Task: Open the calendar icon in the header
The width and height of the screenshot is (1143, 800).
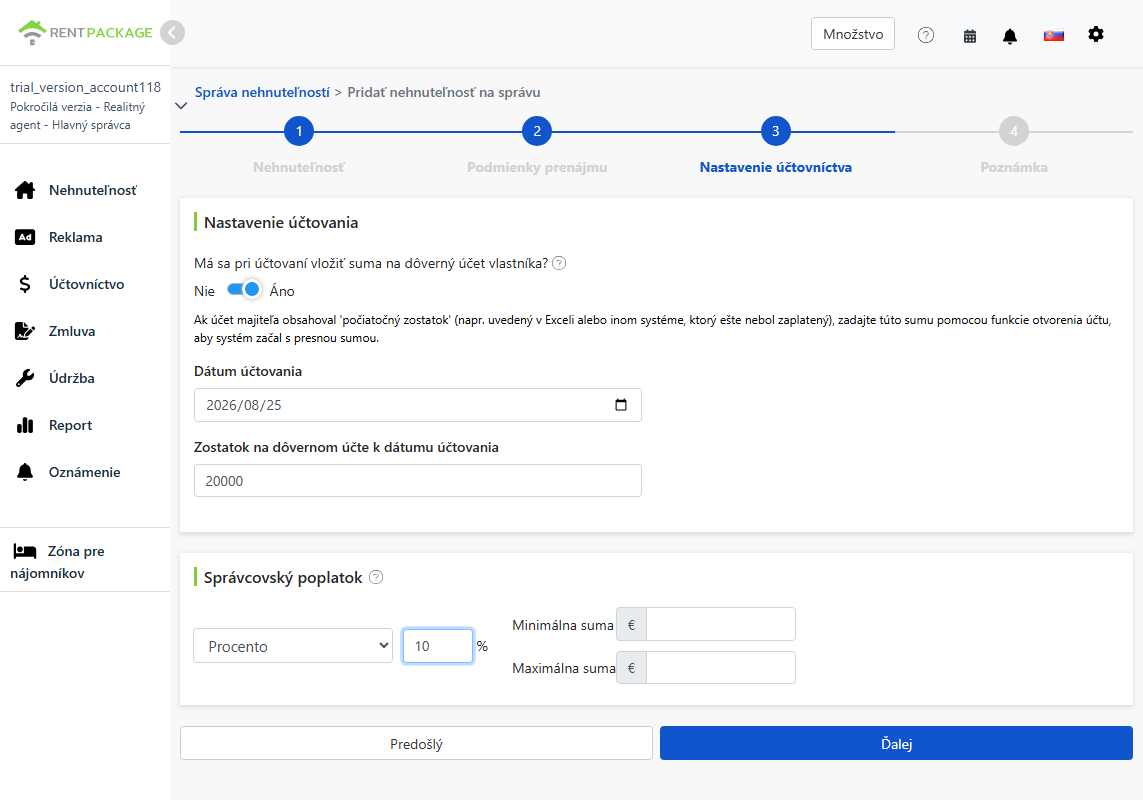Action: [970, 36]
